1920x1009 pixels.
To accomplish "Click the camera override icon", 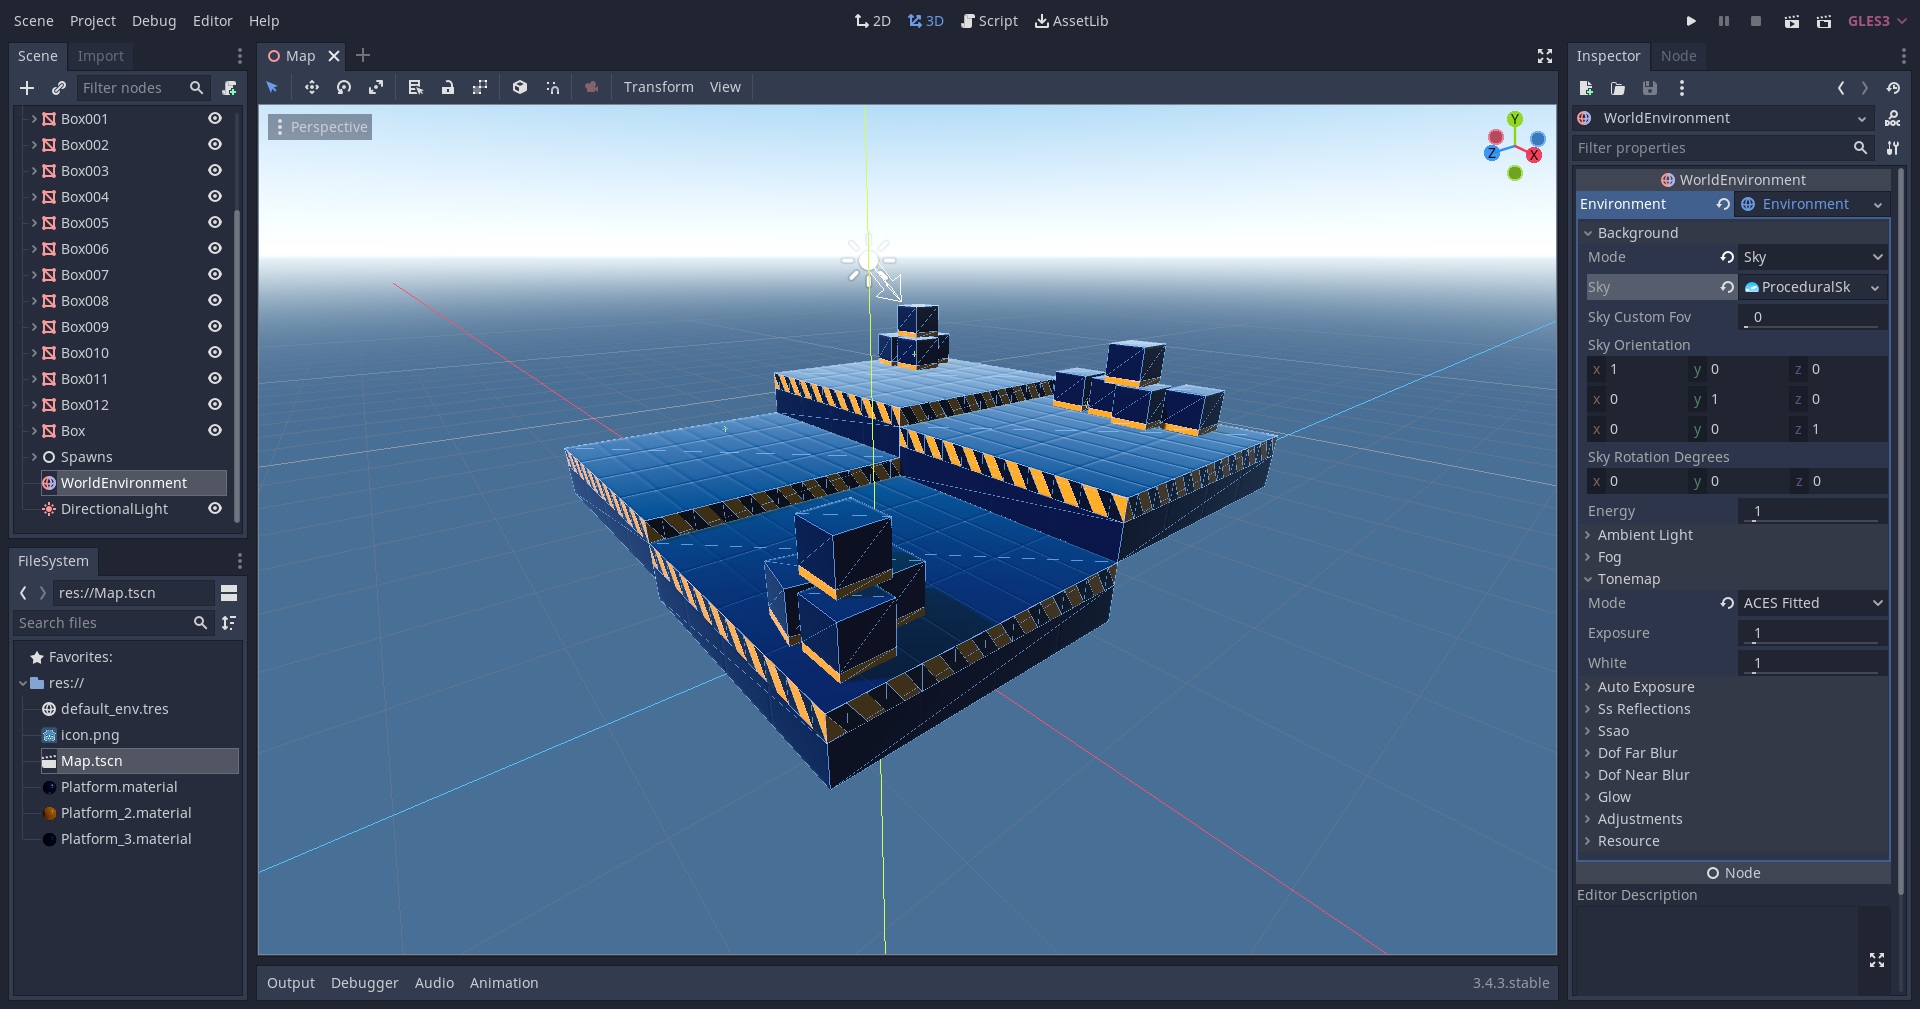I will [x=592, y=87].
